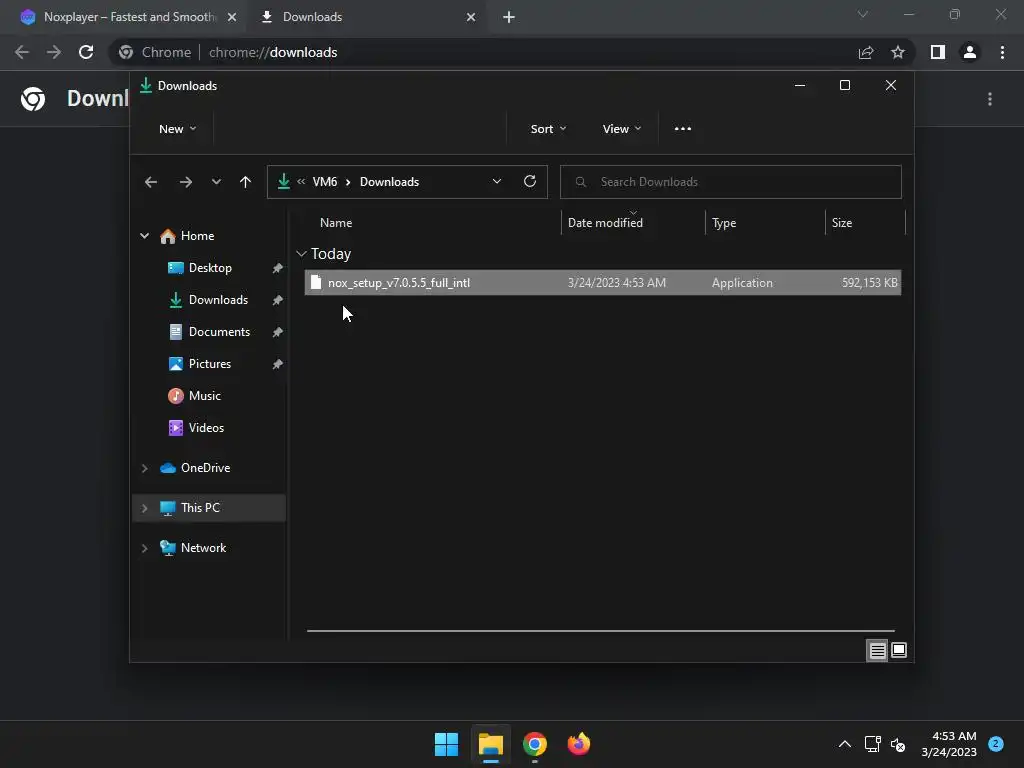1024x768 pixels.
Task: Open Chrome three-dot menu
Action: point(1002,52)
